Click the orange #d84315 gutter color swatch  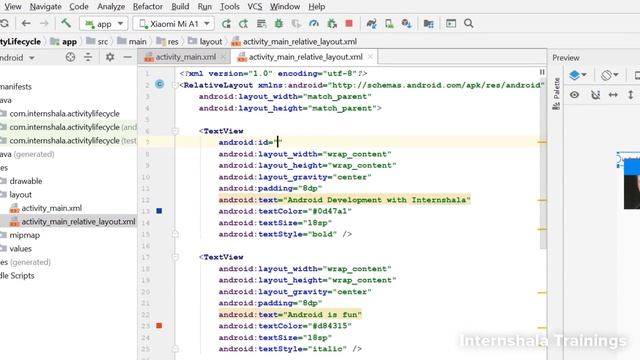[159, 326]
